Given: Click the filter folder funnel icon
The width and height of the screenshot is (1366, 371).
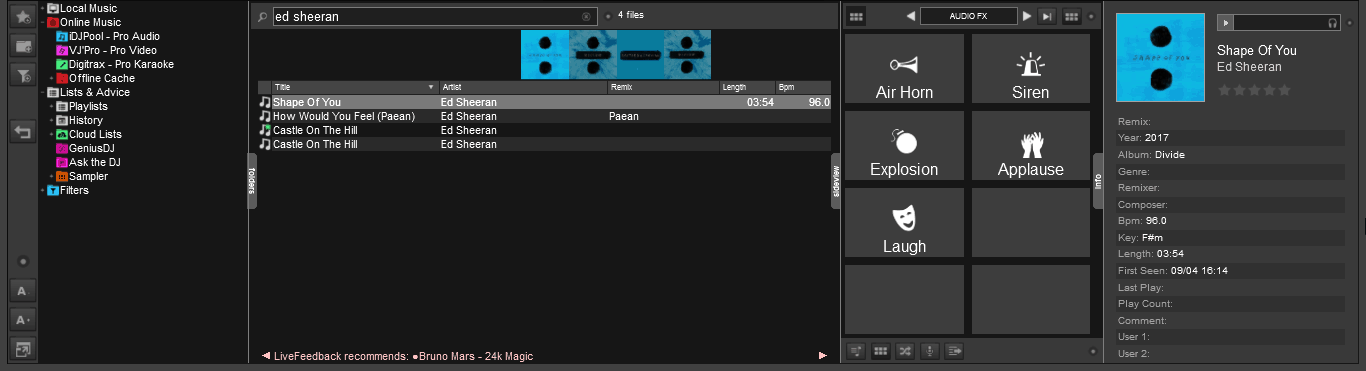Looking at the screenshot, I should point(23,74).
